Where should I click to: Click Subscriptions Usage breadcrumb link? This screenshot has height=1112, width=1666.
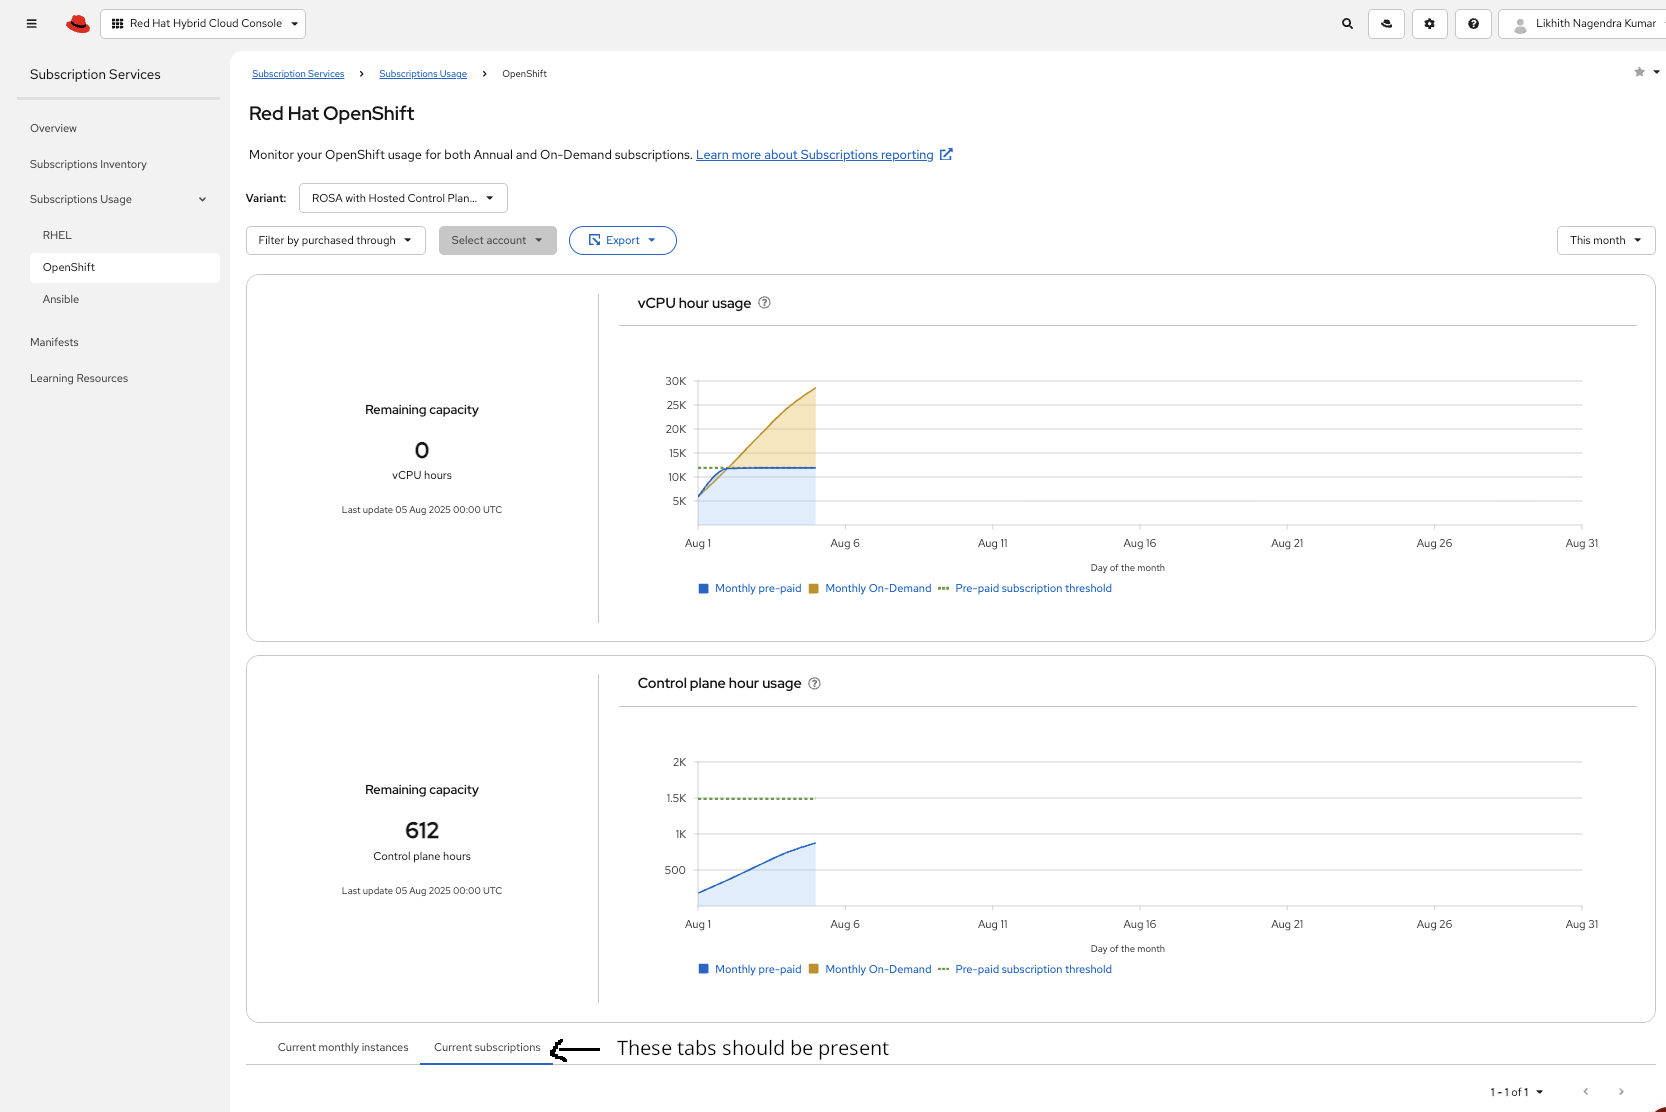(x=423, y=74)
